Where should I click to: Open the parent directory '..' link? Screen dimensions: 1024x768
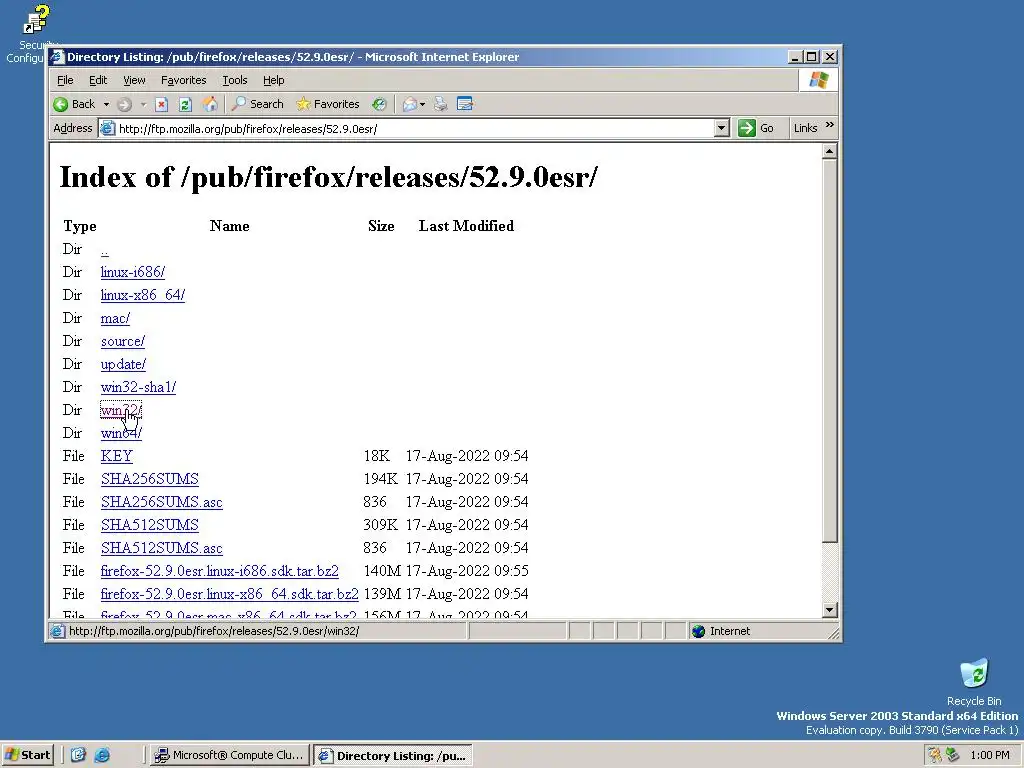(104, 249)
